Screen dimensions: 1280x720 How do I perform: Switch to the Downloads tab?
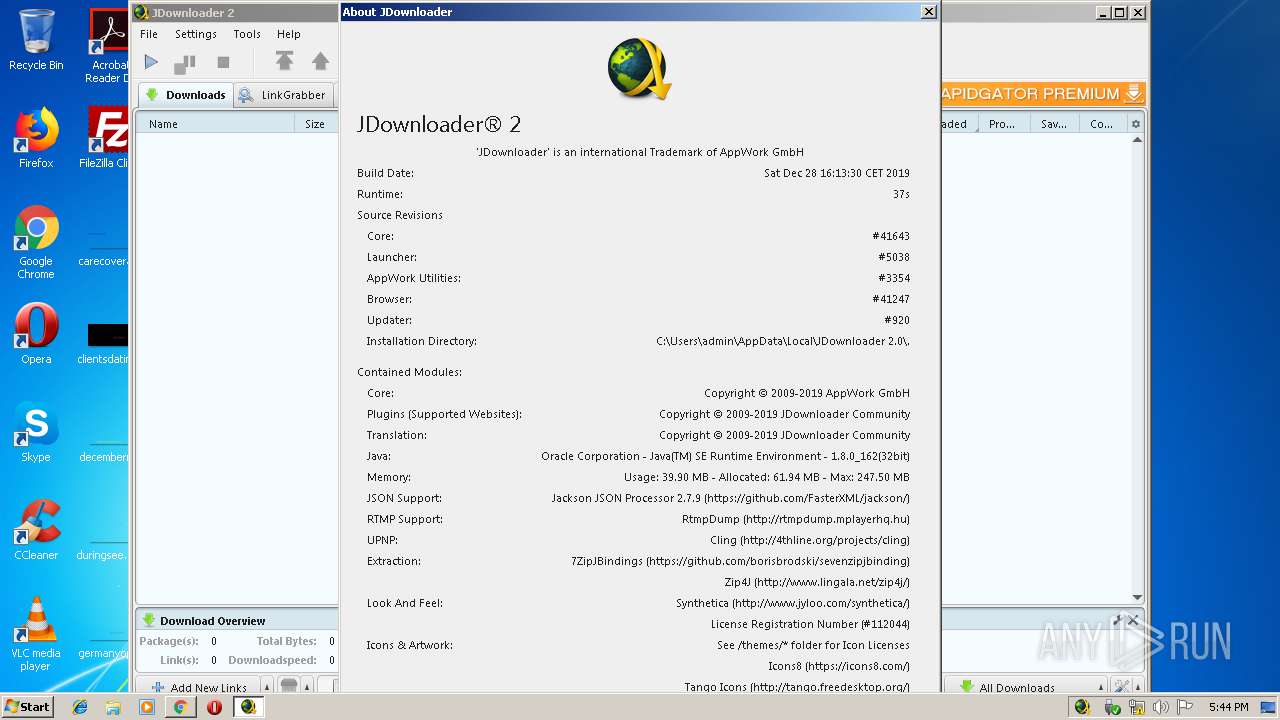(x=185, y=95)
